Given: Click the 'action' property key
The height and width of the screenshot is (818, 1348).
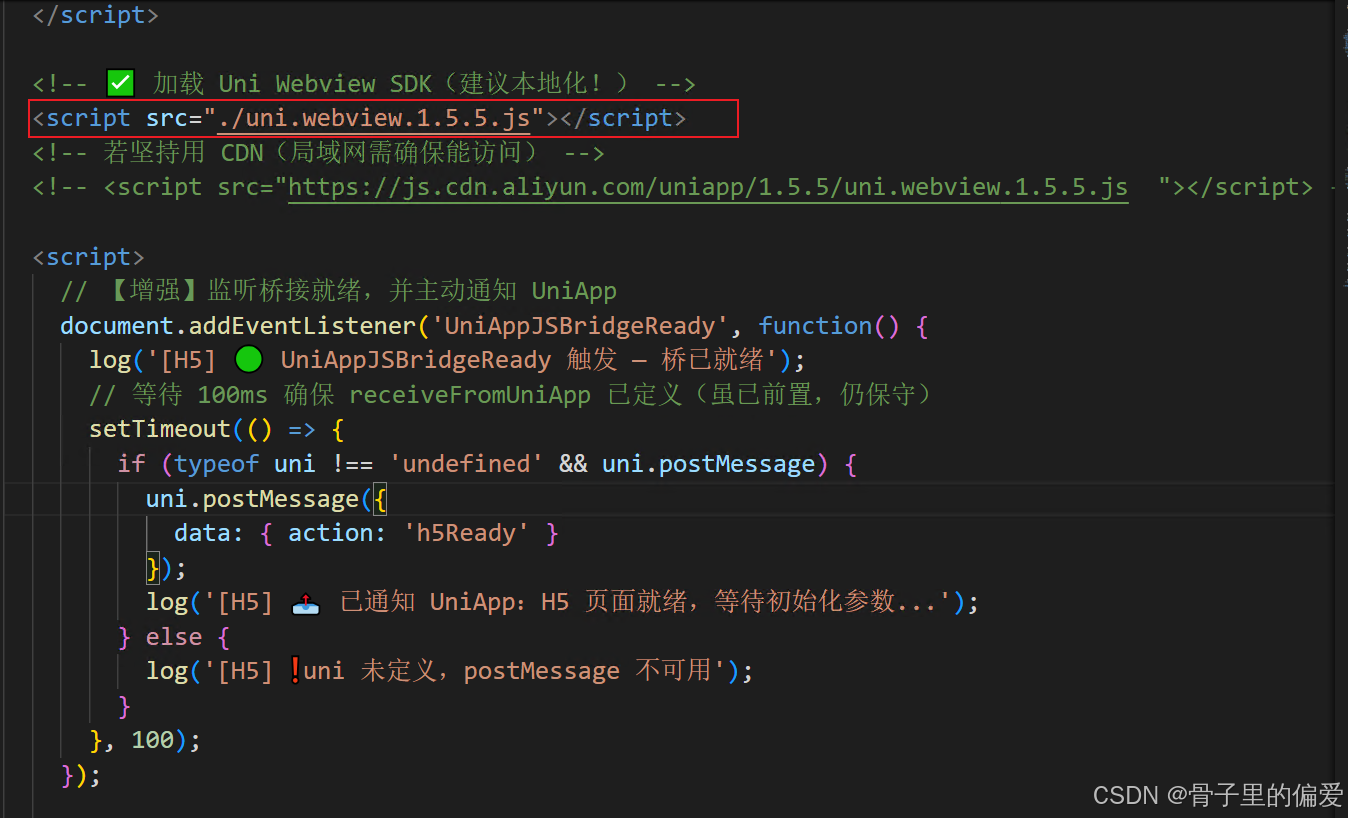Looking at the screenshot, I should coord(331,533).
